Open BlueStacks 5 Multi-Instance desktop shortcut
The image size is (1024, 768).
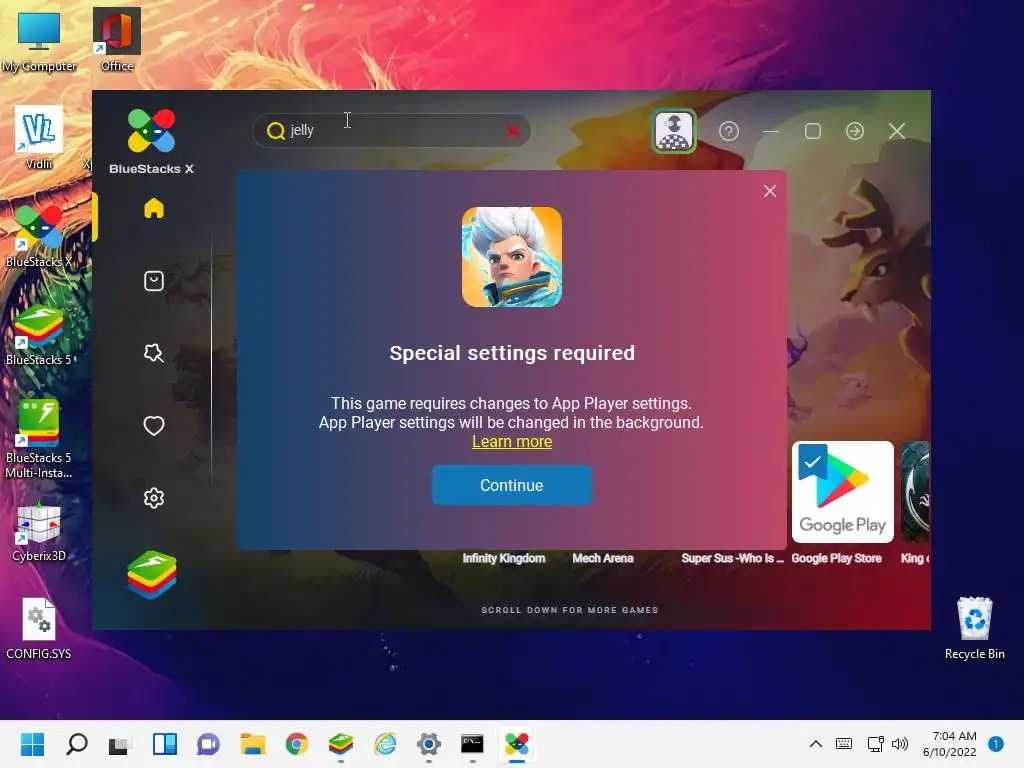pyautogui.click(x=39, y=439)
